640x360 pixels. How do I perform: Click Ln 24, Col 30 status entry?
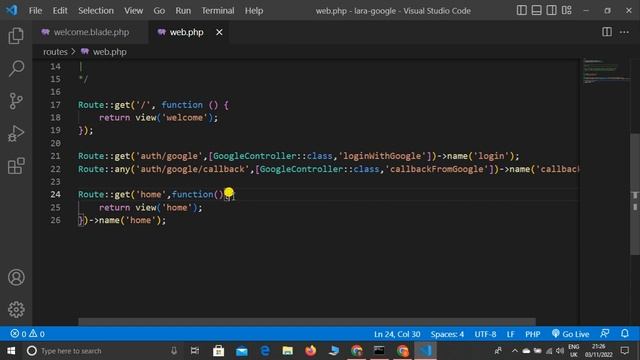(x=397, y=334)
